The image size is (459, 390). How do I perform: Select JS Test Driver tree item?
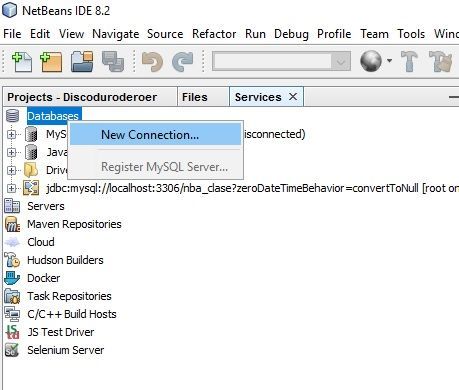pyautogui.click(x=61, y=332)
